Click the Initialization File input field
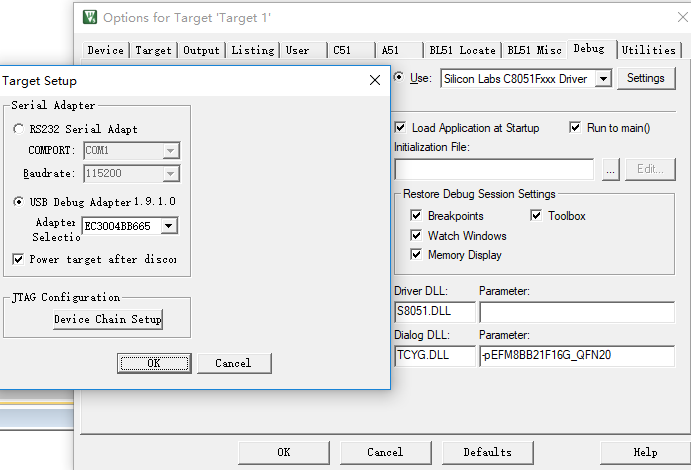Viewport: 691px width, 470px height. [494, 169]
